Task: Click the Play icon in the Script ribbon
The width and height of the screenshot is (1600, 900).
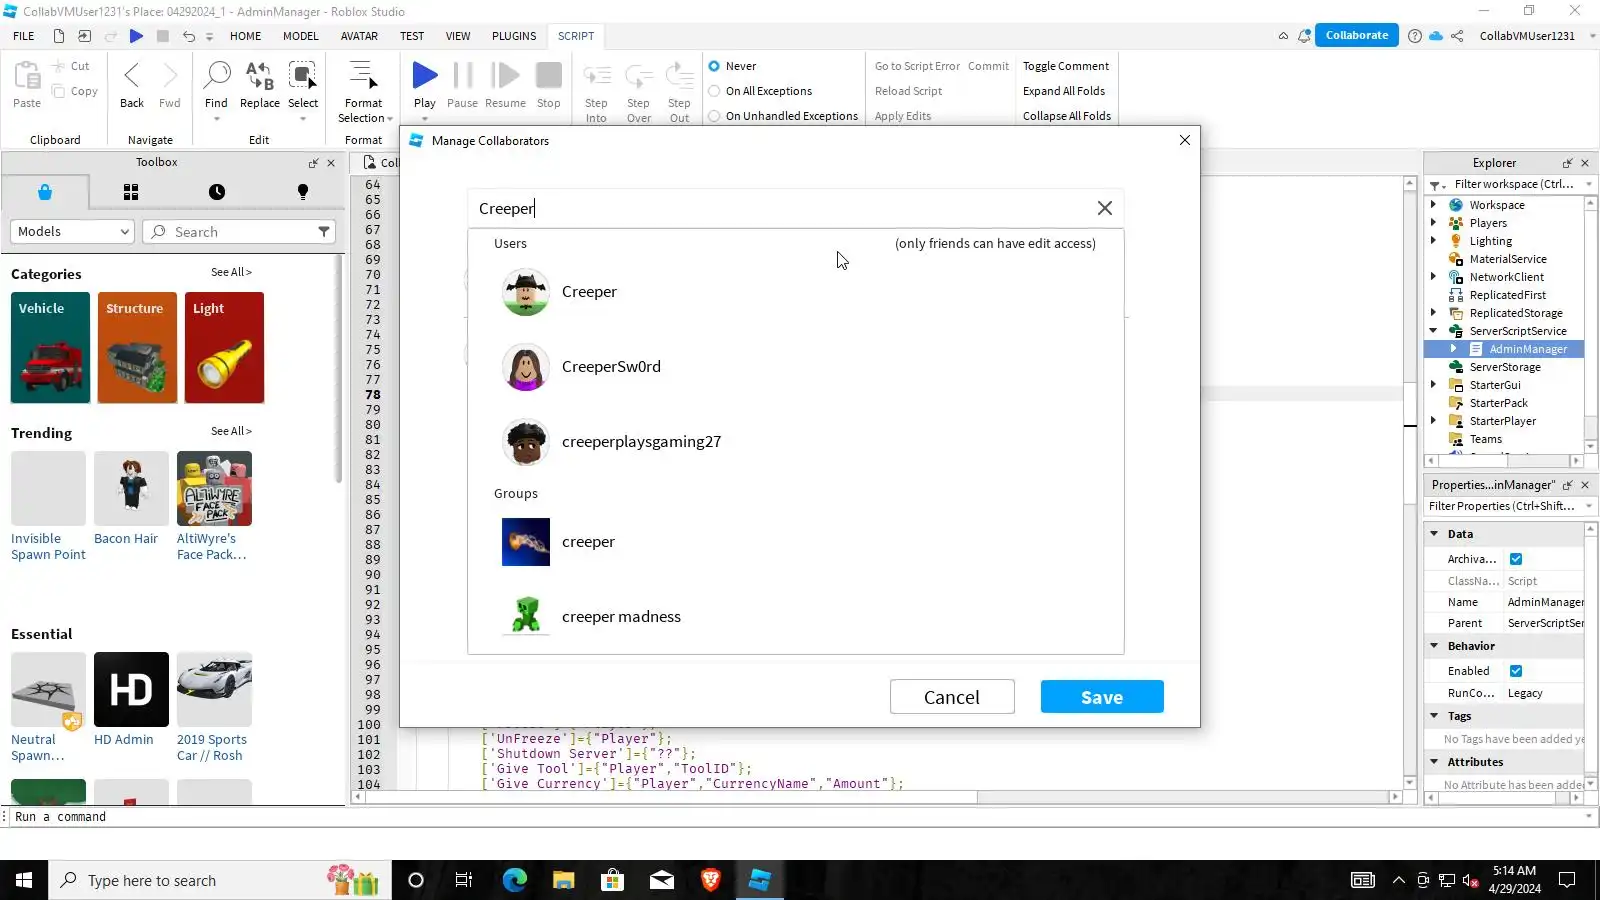Action: point(425,75)
